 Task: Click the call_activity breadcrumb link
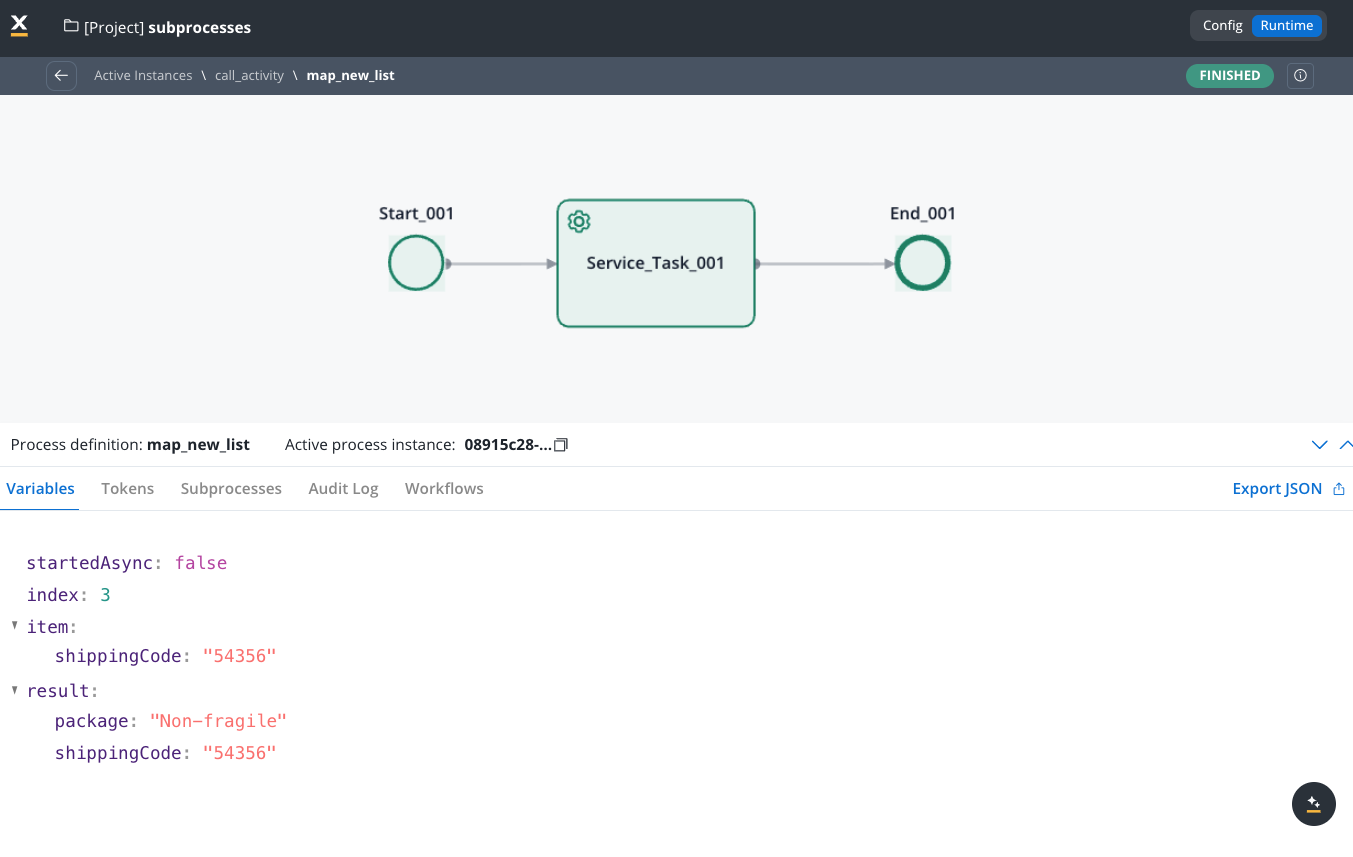point(249,76)
